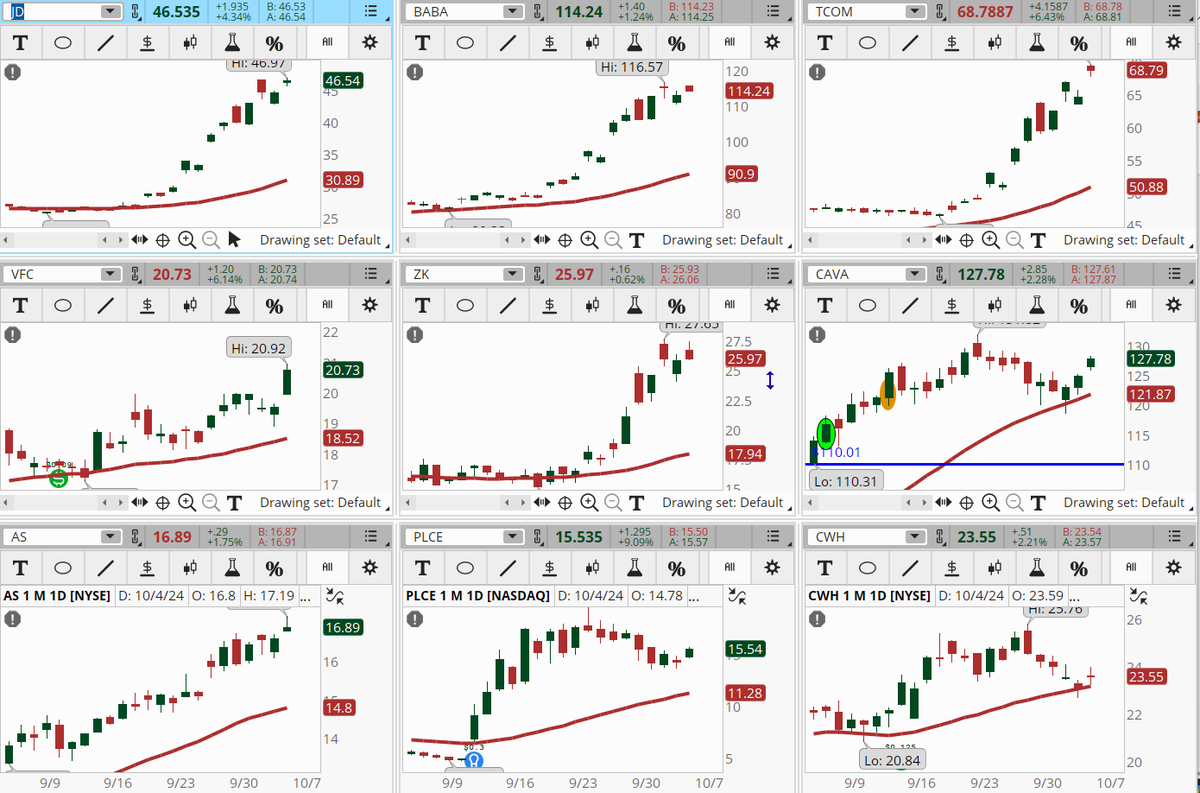This screenshot has width=1200, height=793.
Task: Activate the crosshair icon under CAVA chart
Action: click(x=967, y=502)
